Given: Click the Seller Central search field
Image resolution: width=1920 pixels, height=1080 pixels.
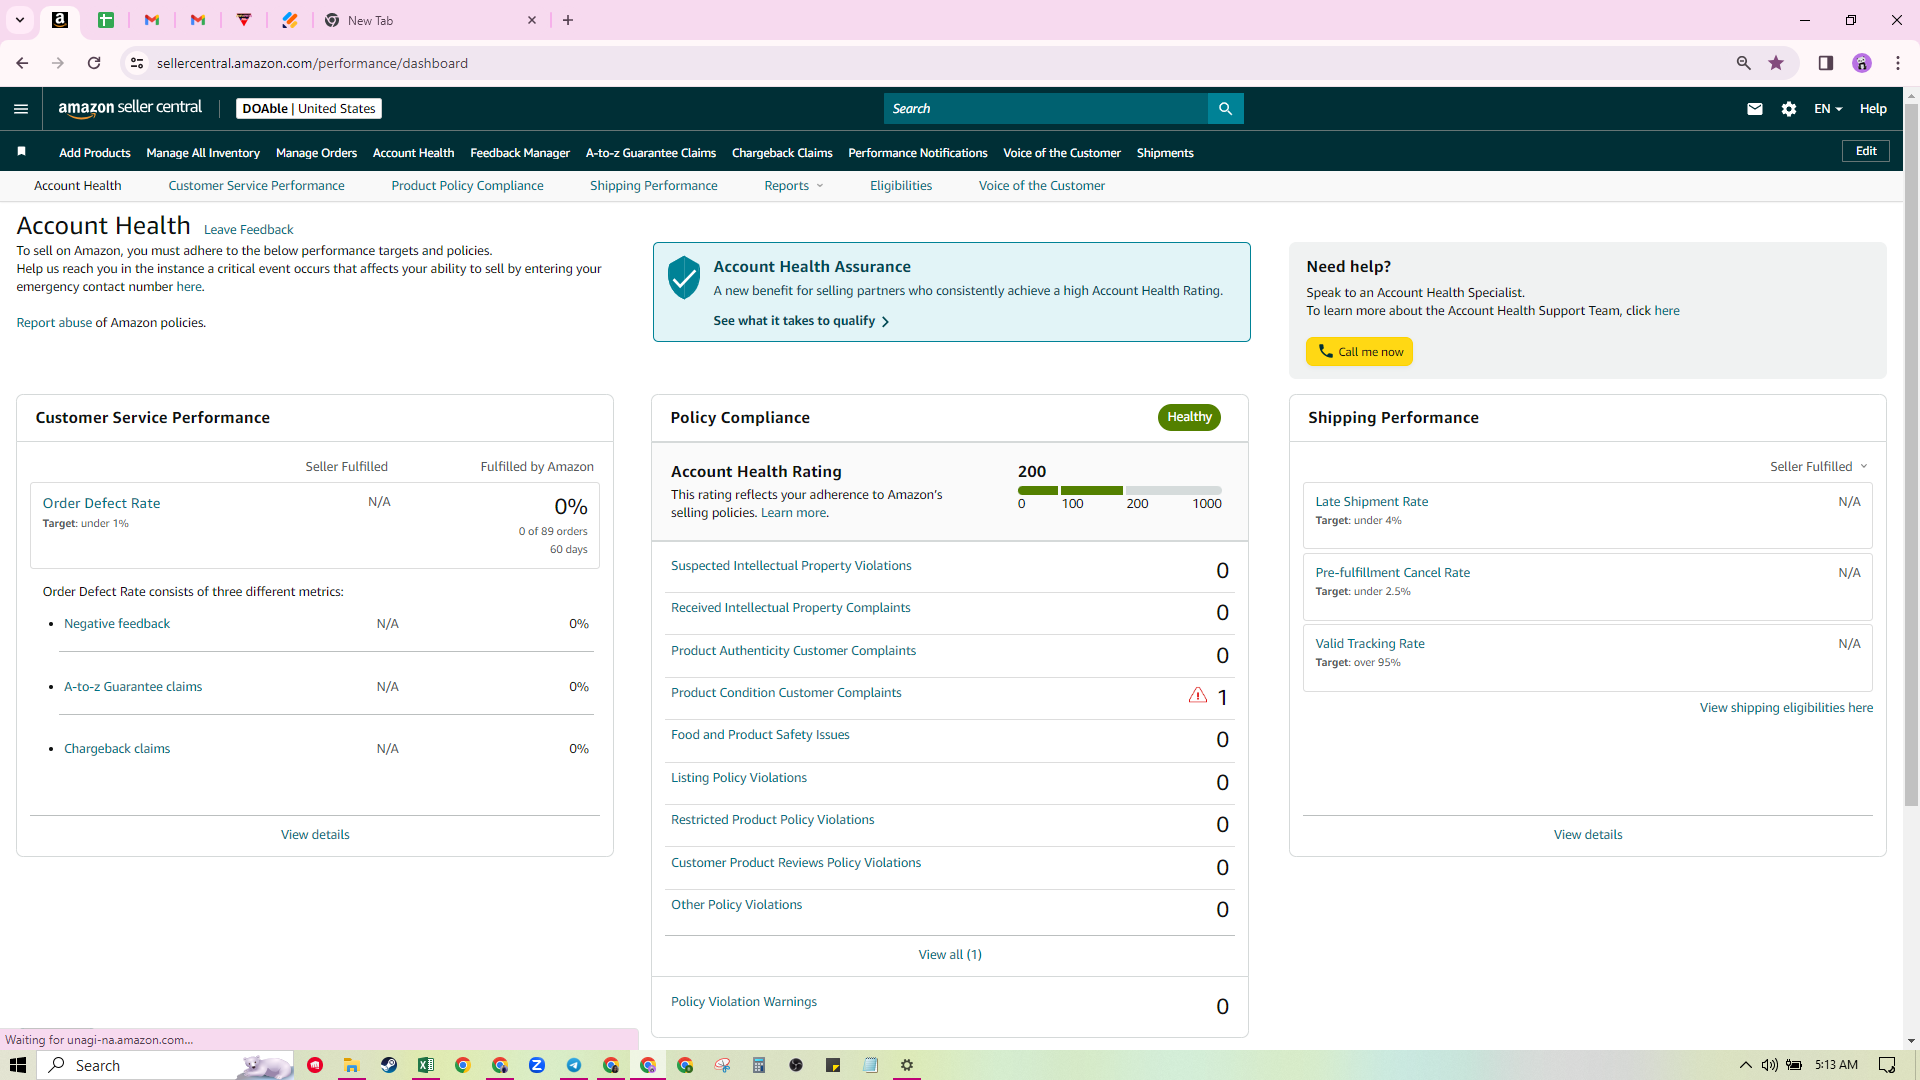Looking at the screenshot, I should point(1046,108).
